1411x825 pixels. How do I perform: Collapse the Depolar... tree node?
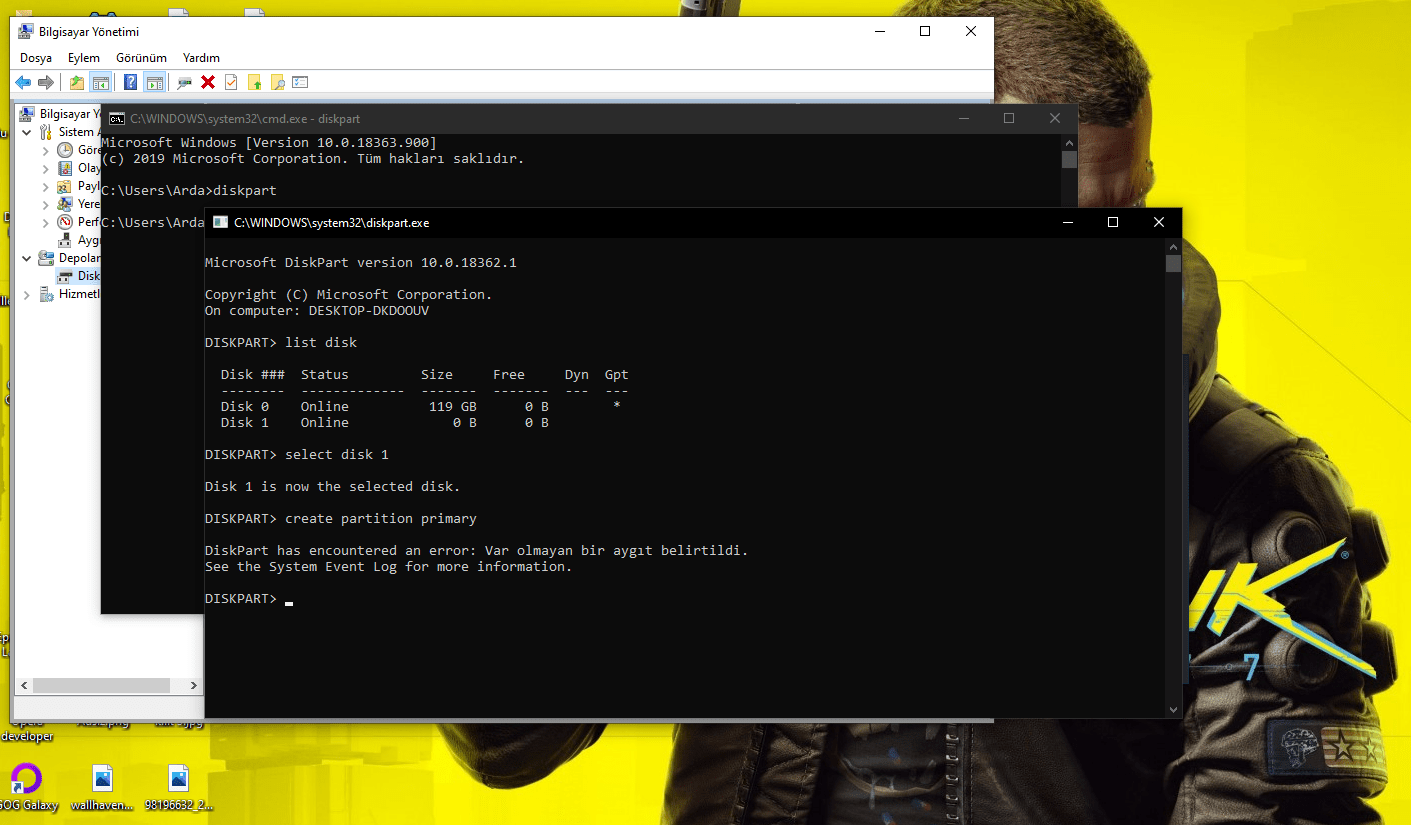pyautogui.click(x=27, y=258)
